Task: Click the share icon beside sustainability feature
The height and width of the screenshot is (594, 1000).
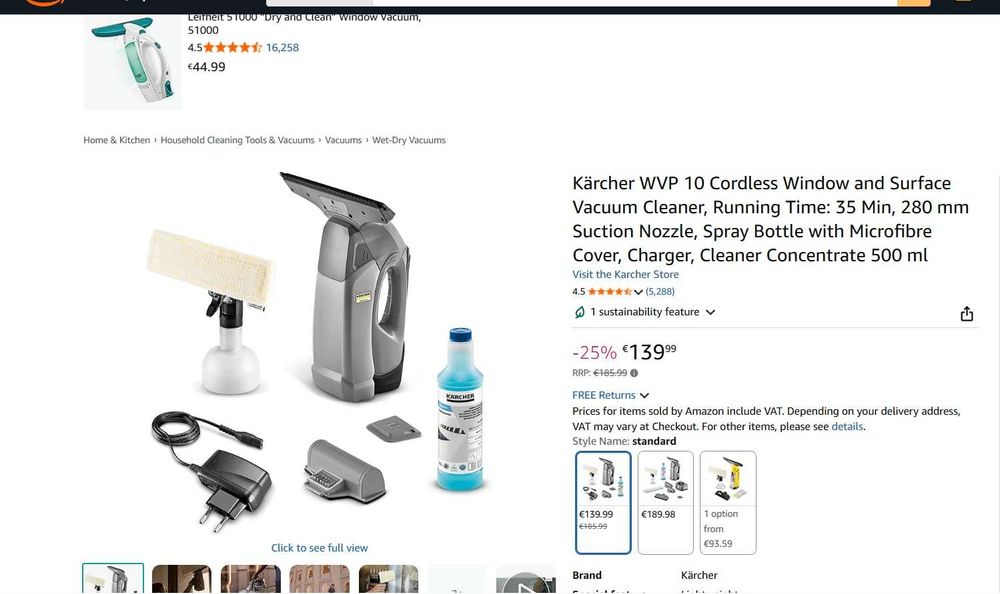Action: click(967, 313)
